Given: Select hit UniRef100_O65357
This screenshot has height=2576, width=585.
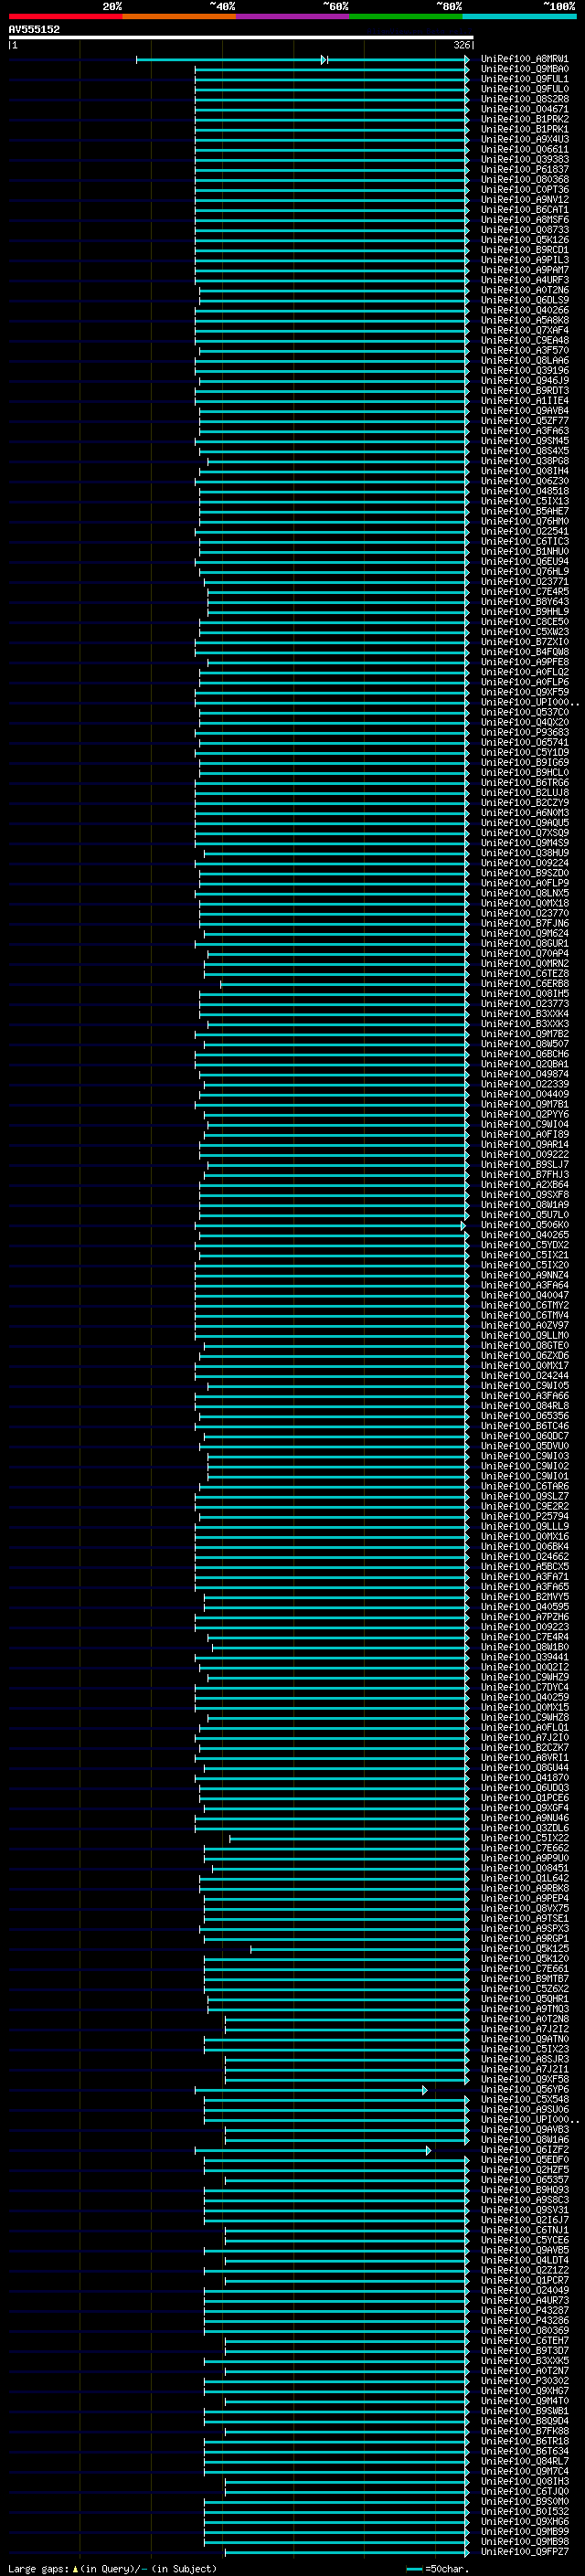Looking at the screenshot, I should click(x=525, y=2180).
